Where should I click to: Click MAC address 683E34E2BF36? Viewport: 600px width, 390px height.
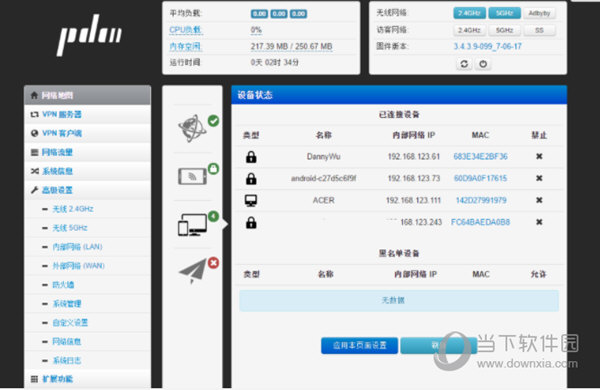(480, 156)
